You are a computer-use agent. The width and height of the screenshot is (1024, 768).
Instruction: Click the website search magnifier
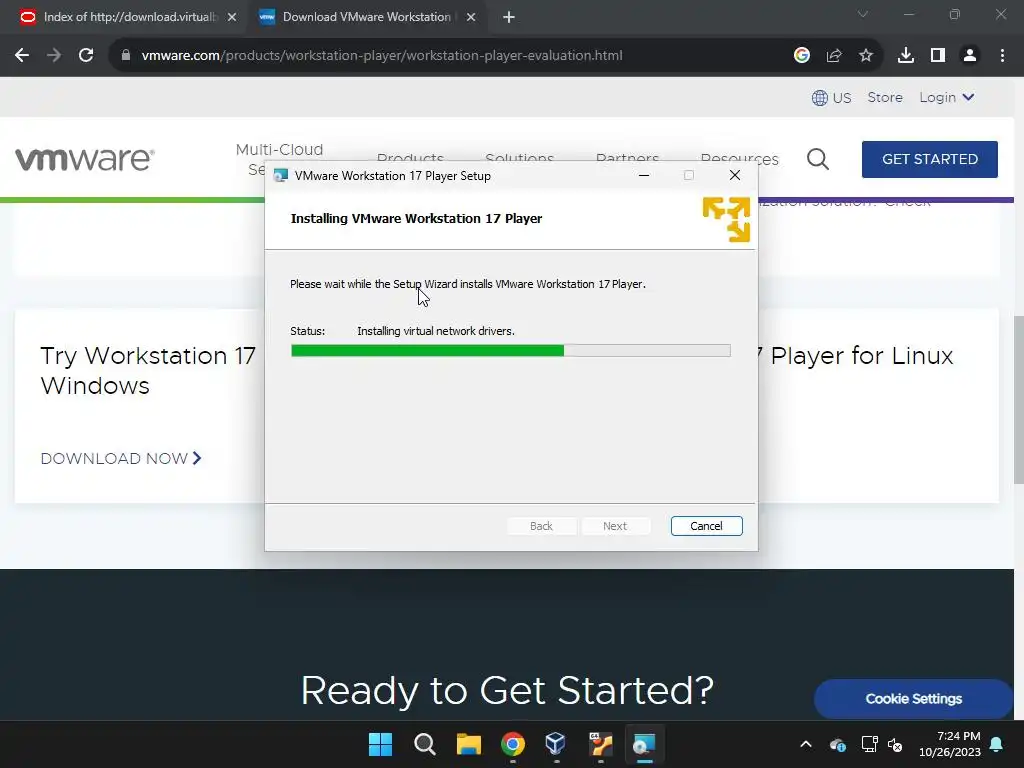[818, 159]
